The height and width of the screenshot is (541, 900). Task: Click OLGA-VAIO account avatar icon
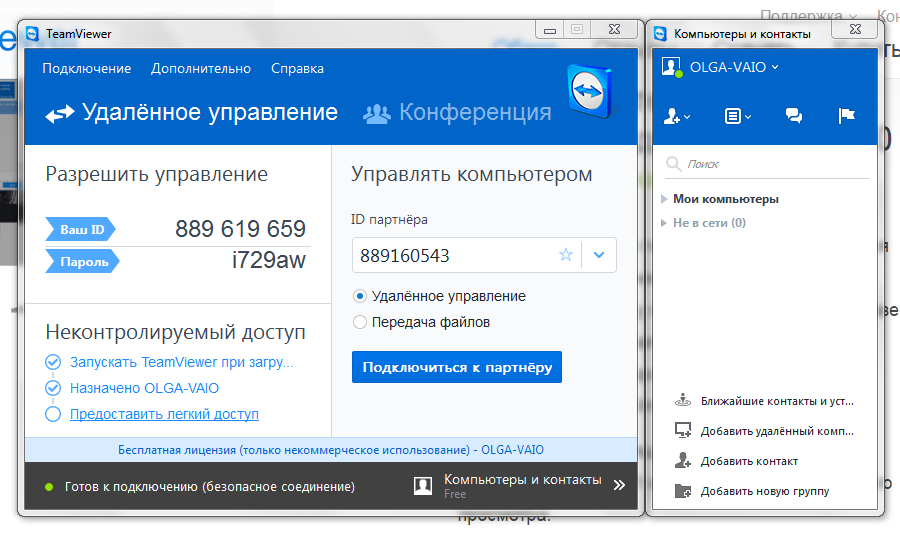pyautogui.click(x=672, y=67)
